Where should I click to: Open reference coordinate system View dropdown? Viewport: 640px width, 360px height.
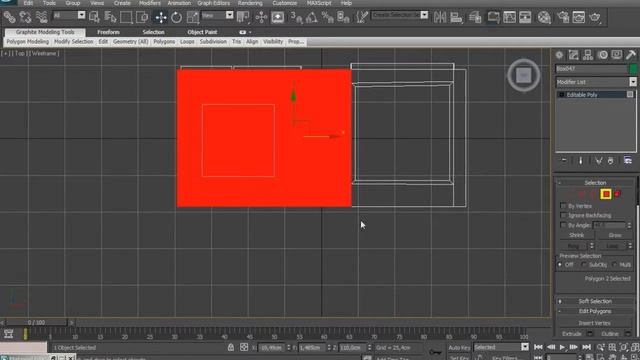point(229,15)
